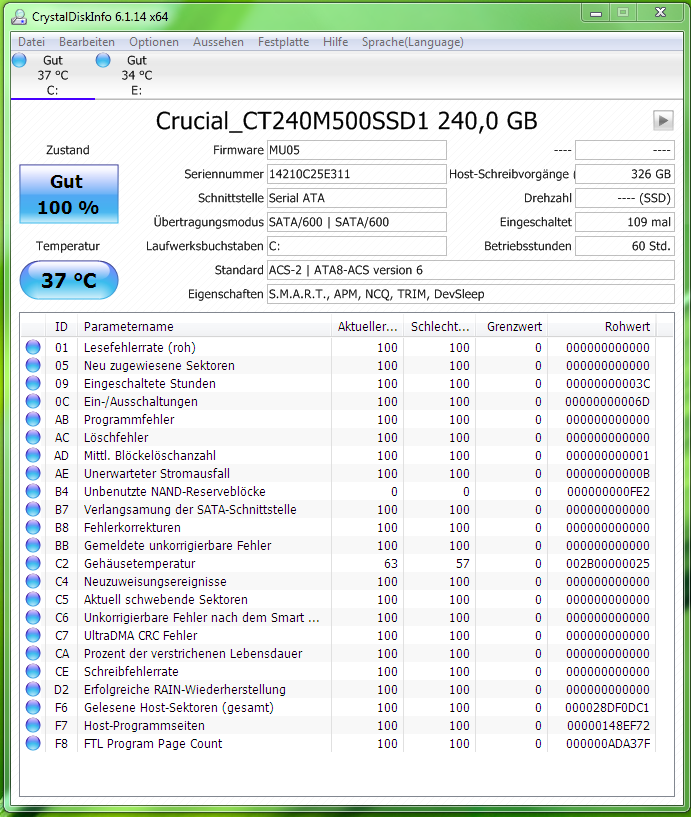This screenshot has width=691, height=817.
Task: Click the next disk arrow button
Action: (663, 120)
